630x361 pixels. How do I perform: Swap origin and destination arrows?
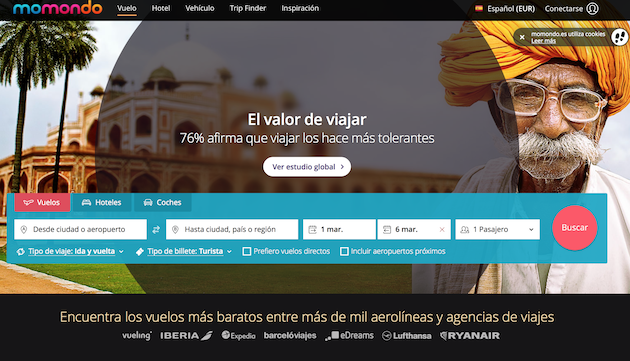(x=156, y=230)
